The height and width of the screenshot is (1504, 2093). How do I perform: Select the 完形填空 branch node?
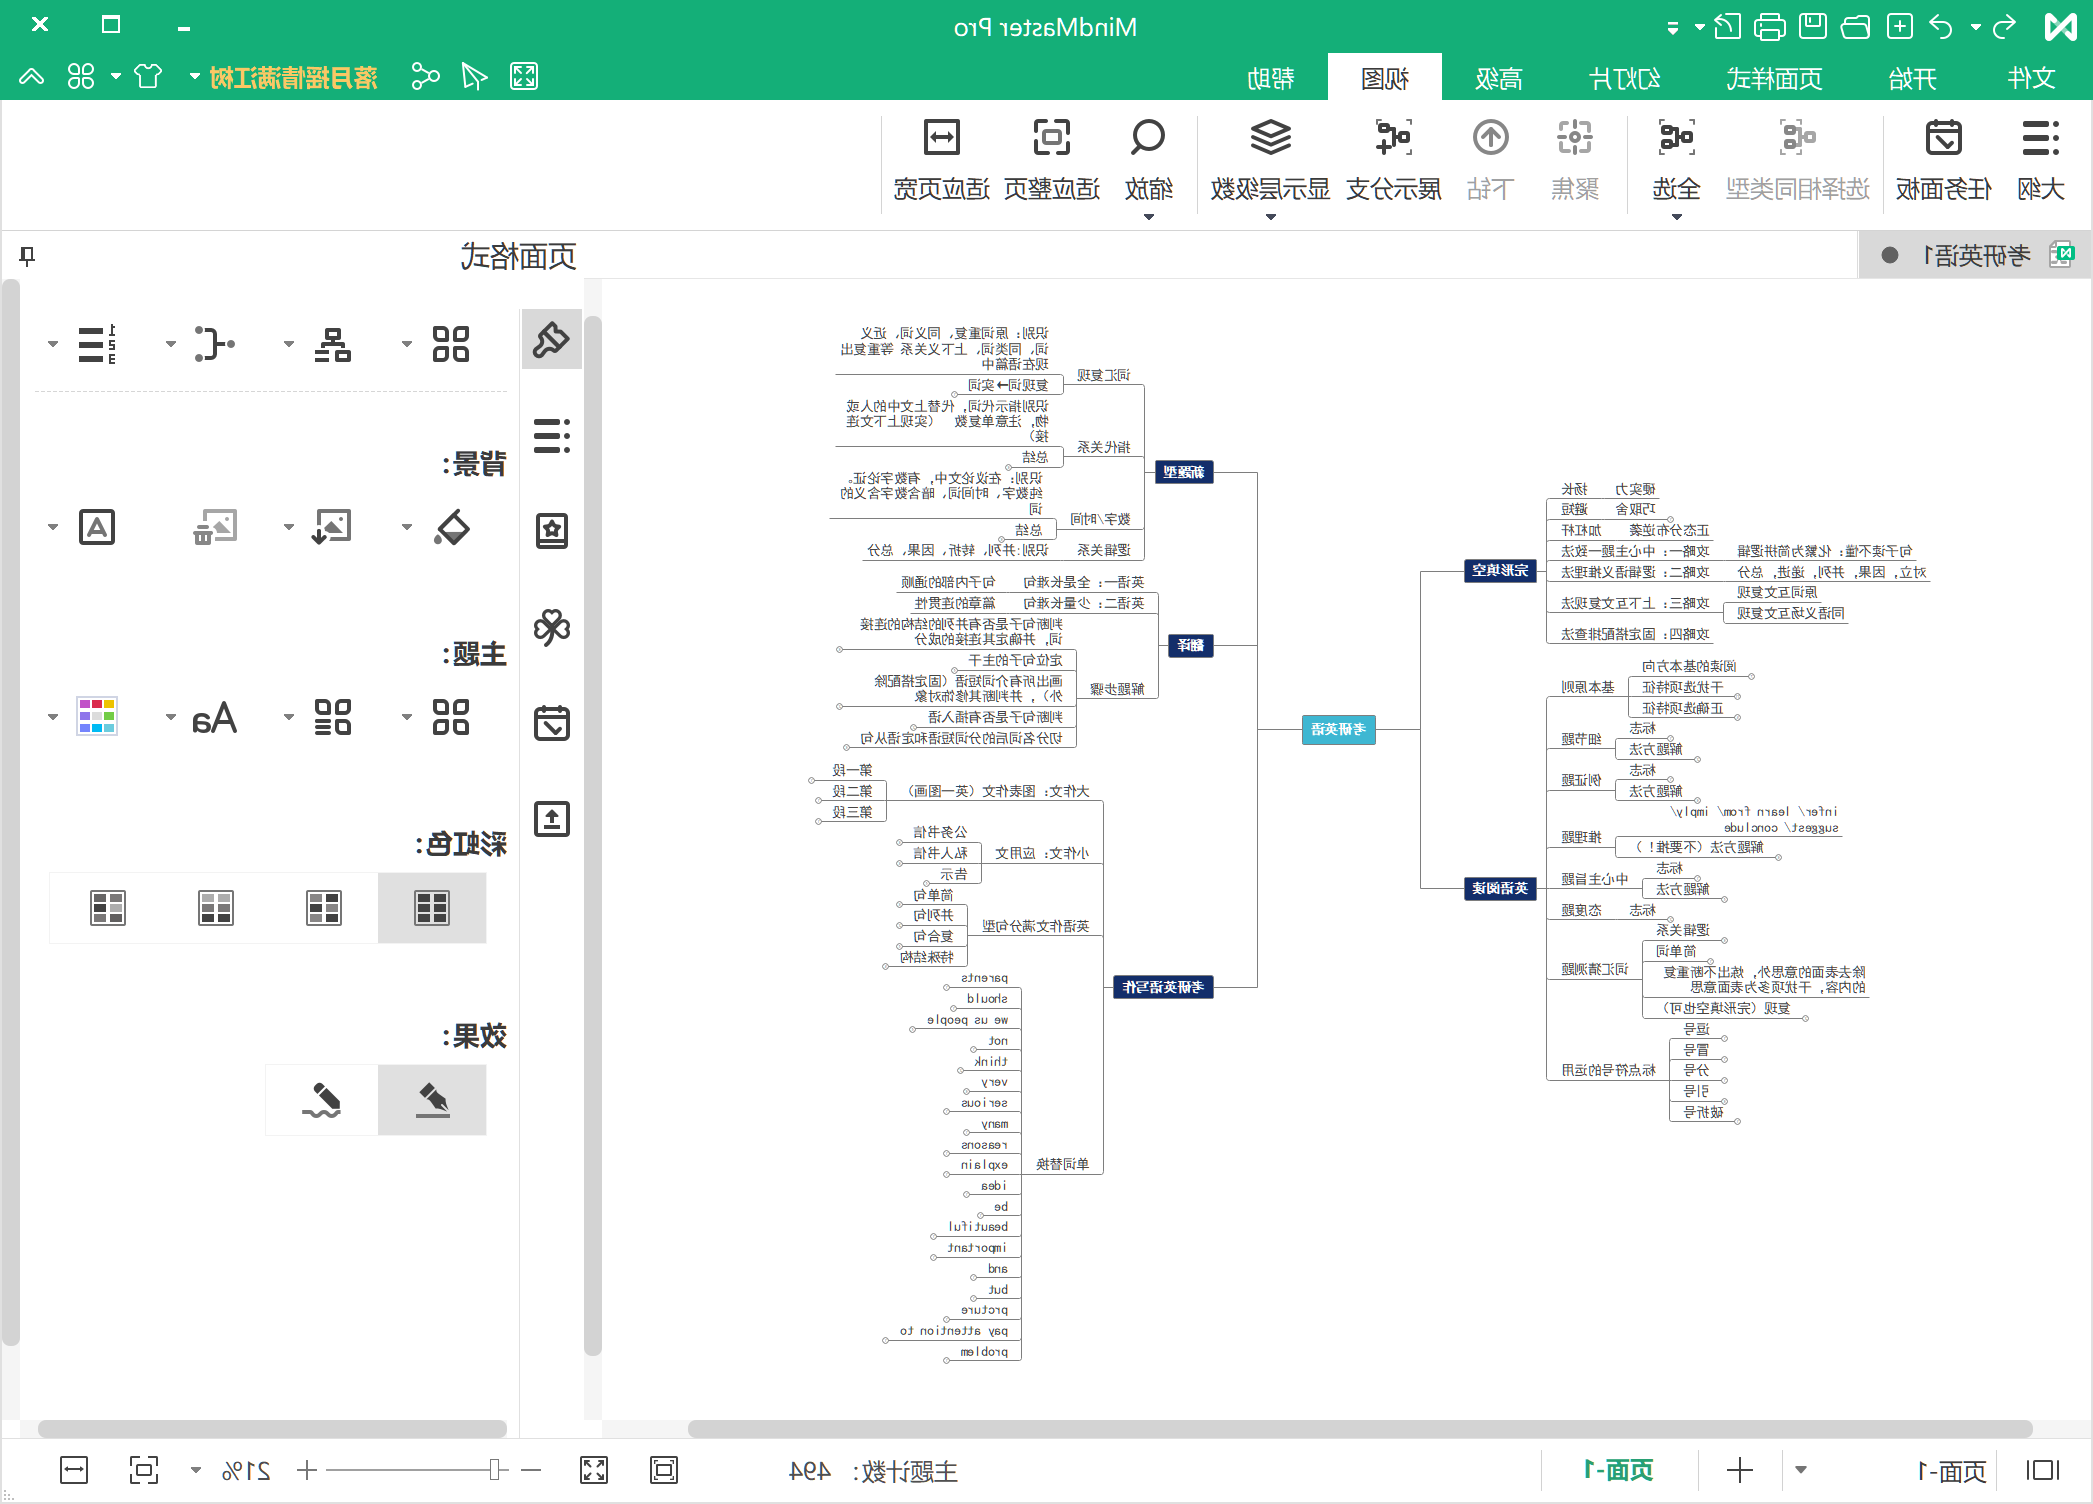tap(1499, 570)
